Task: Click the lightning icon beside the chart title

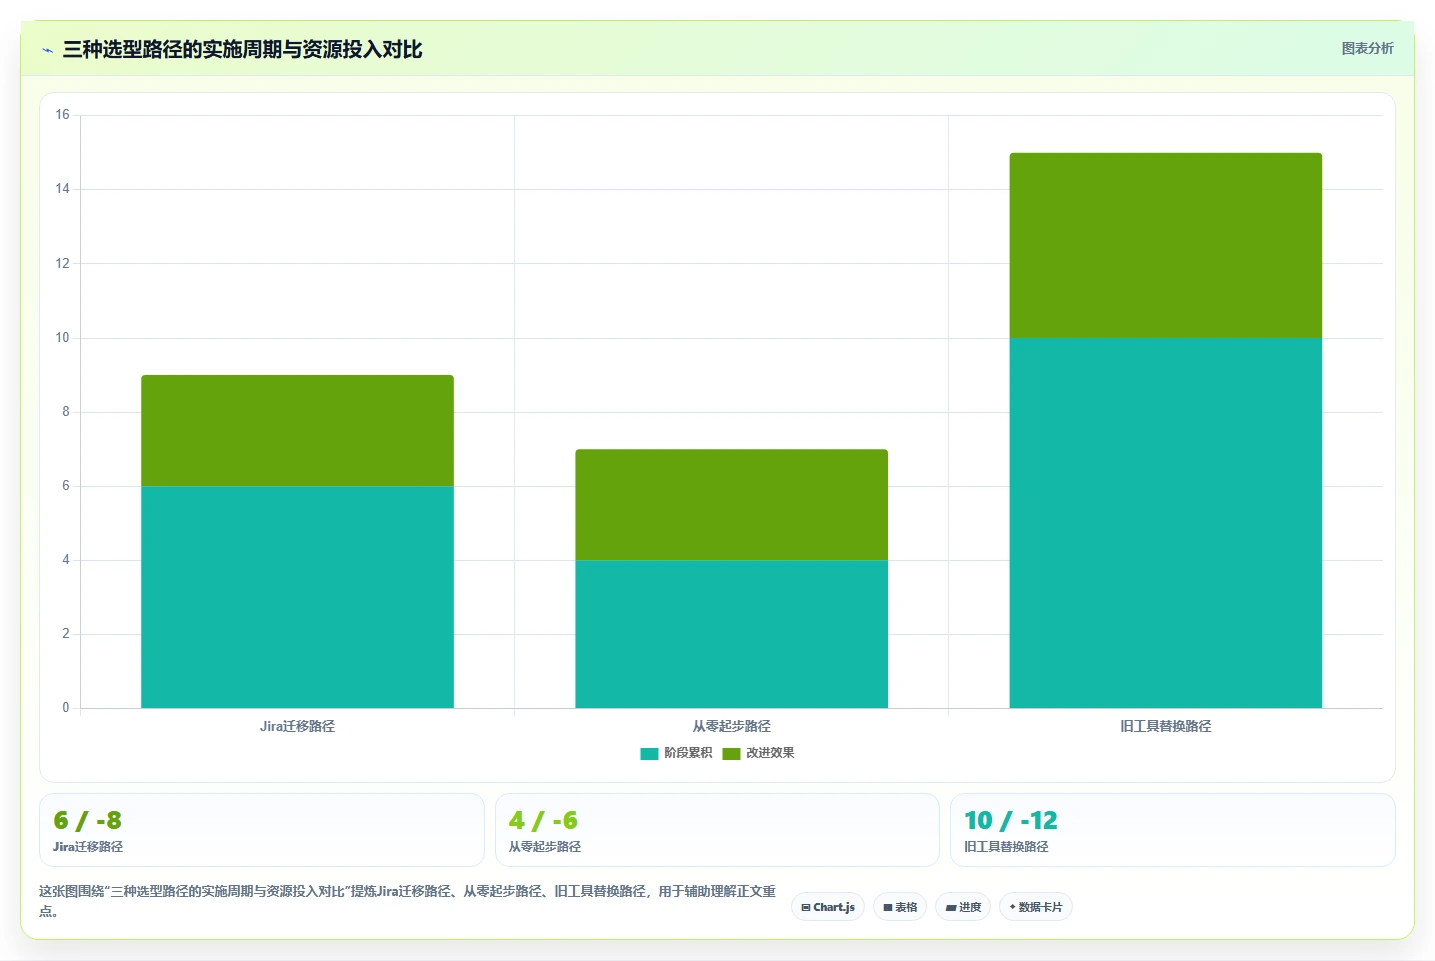Action: click(x=47, y=50)
